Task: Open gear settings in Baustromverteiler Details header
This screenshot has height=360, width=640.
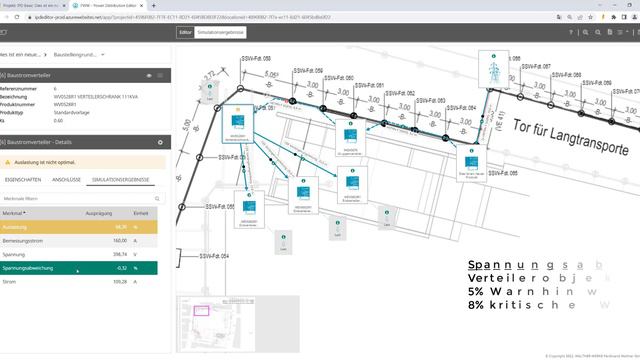Action: click(x=160, y=142)
